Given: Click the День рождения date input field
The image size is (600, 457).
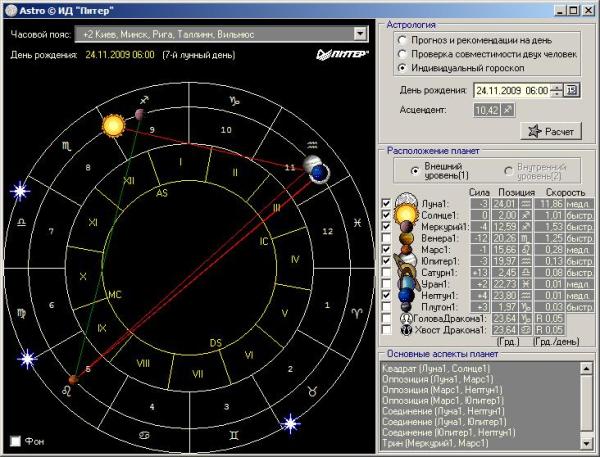Looking at the screenshot, I should tap(513, 90).
